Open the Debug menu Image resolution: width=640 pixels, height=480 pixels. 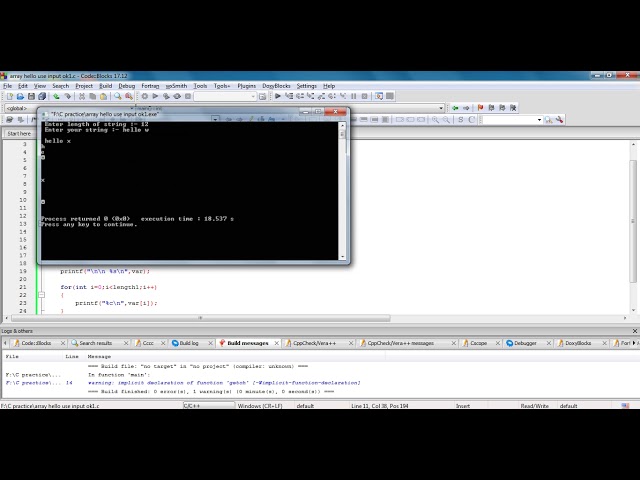click(x=127, y=86)
